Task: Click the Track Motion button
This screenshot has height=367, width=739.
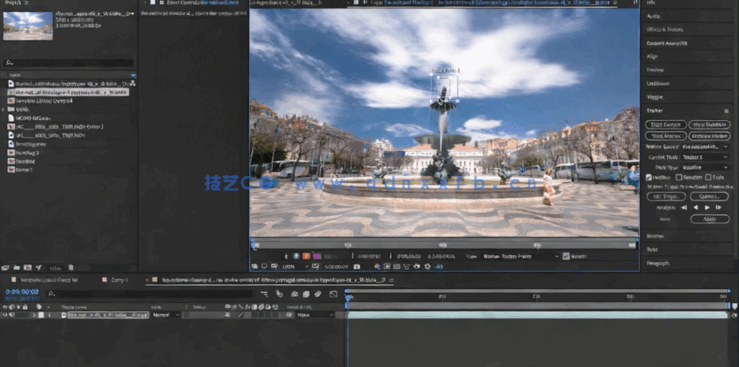Action: 665,136
